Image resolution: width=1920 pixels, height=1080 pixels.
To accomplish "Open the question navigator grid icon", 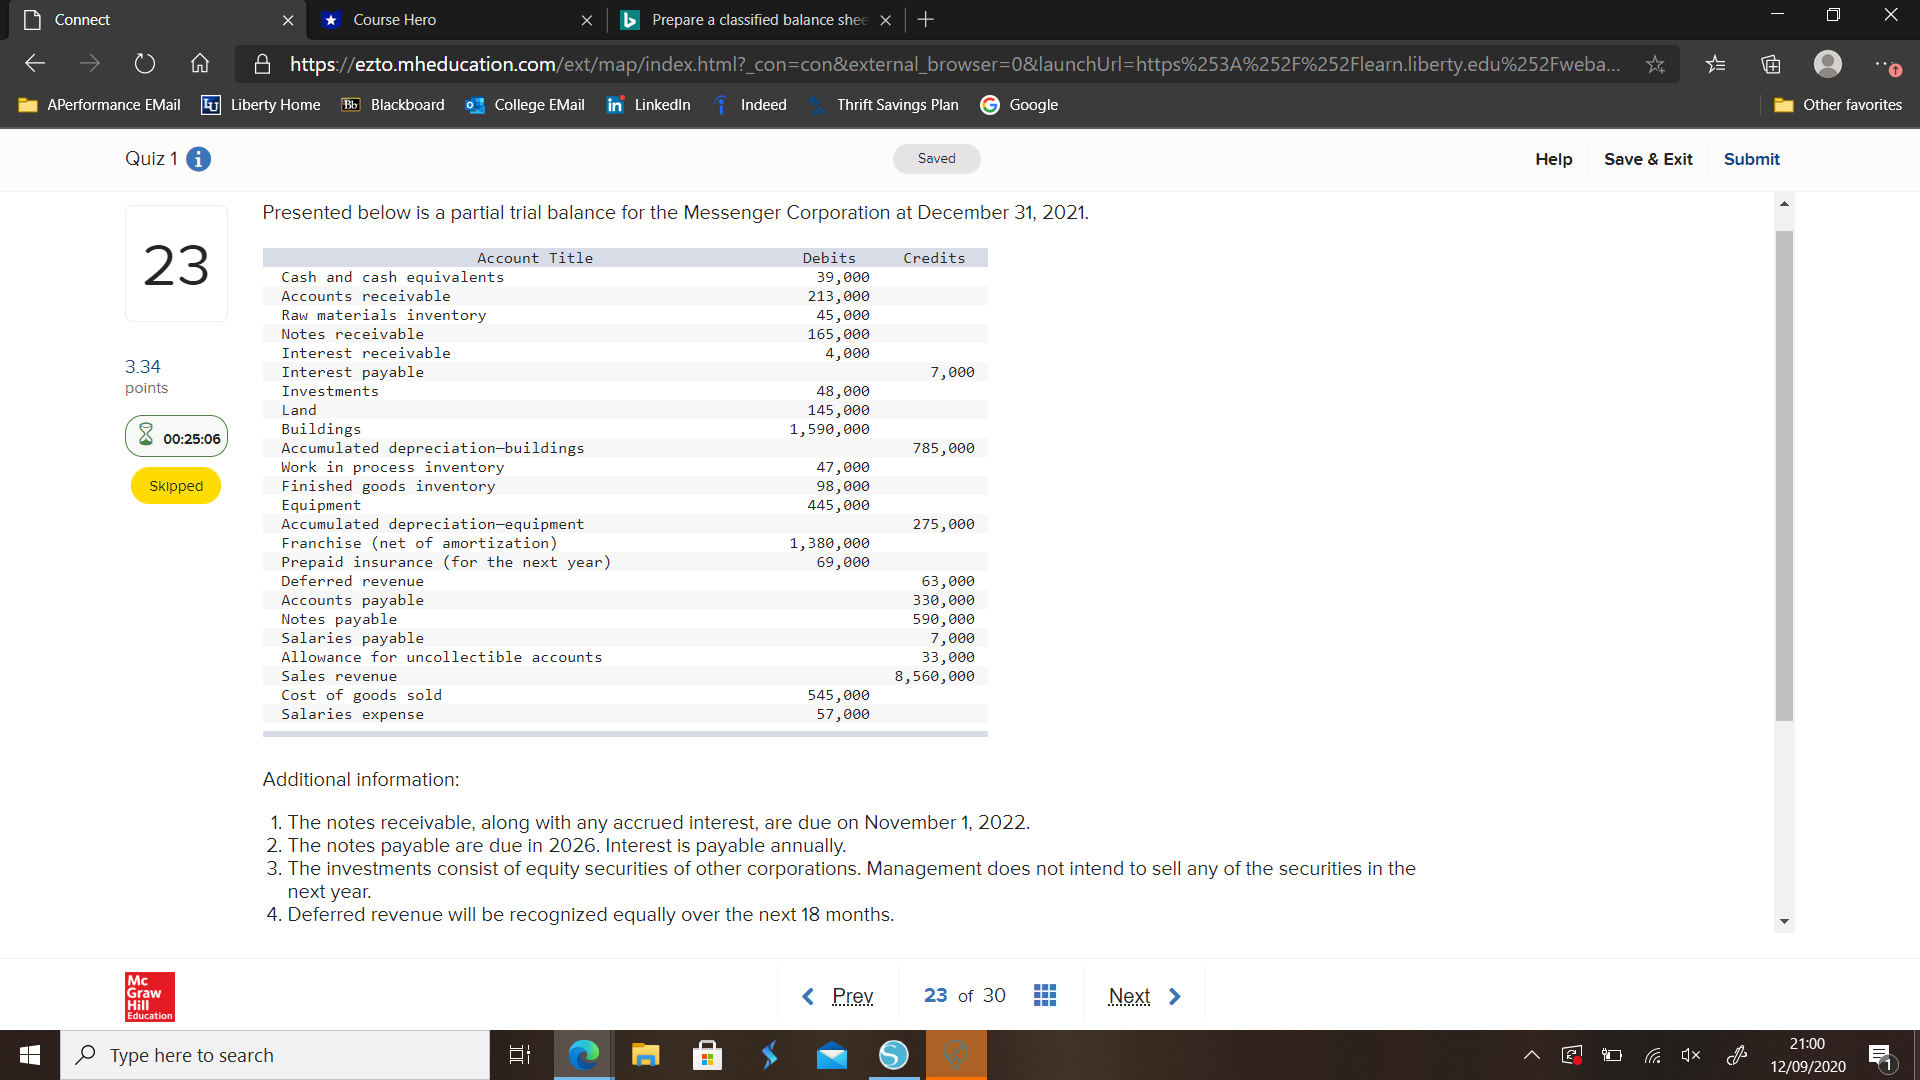I will coord(1045,995).
